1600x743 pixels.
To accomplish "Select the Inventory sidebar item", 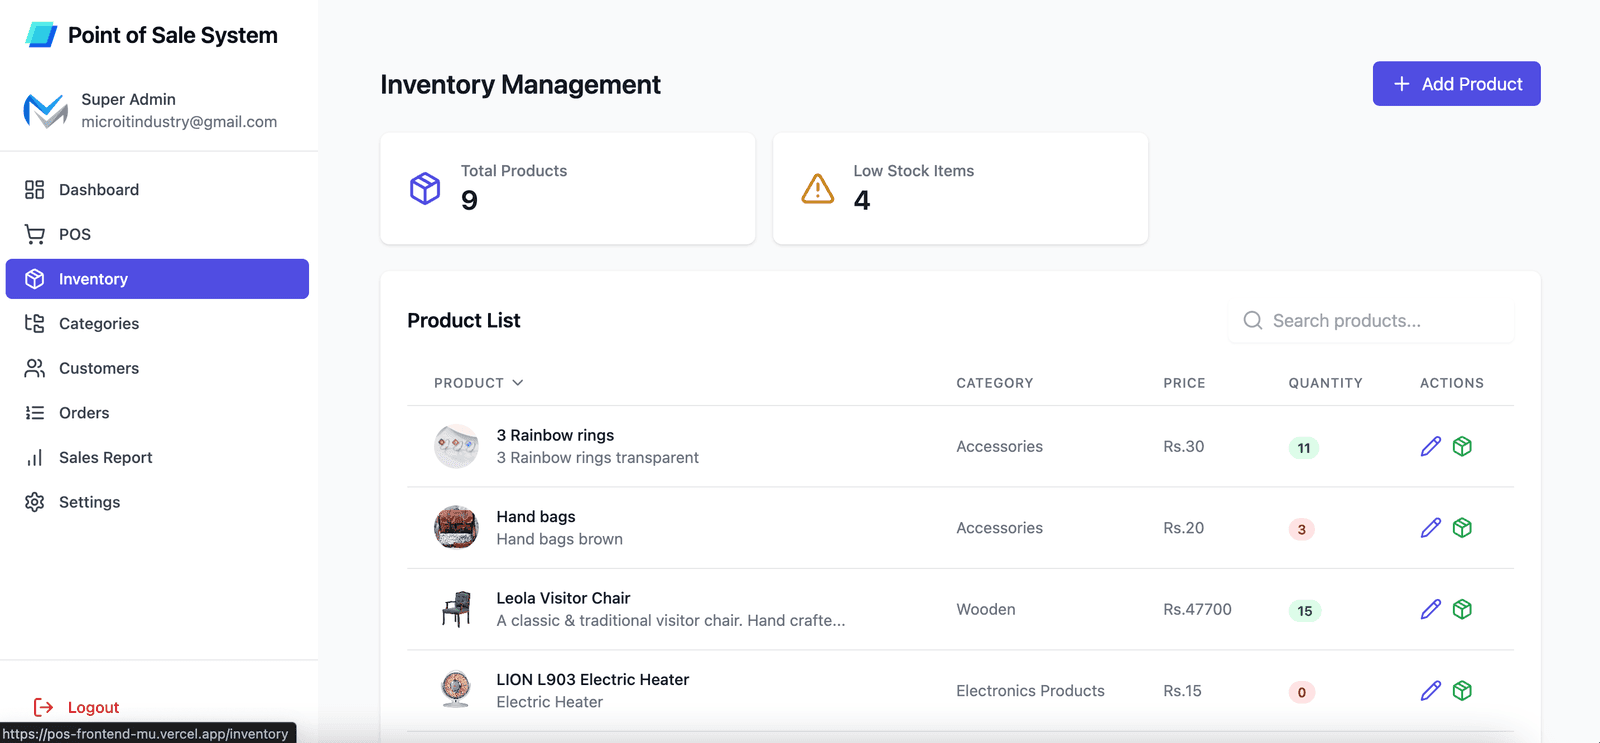I will click(157, 279).
